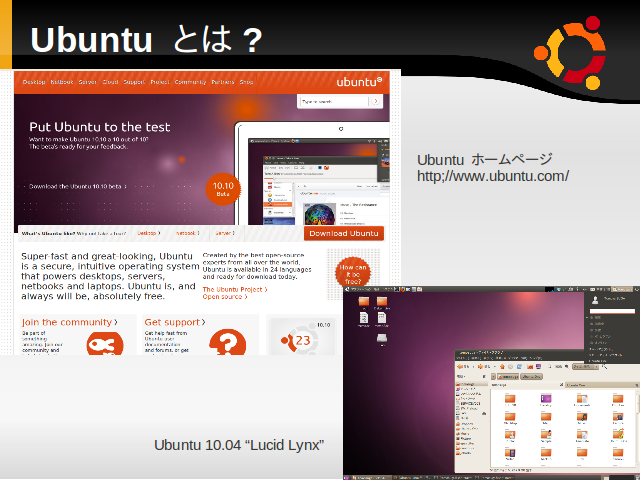Click the laptop screenshot in the website banner
Screen dimensions: 640x480
coord(313,173)
